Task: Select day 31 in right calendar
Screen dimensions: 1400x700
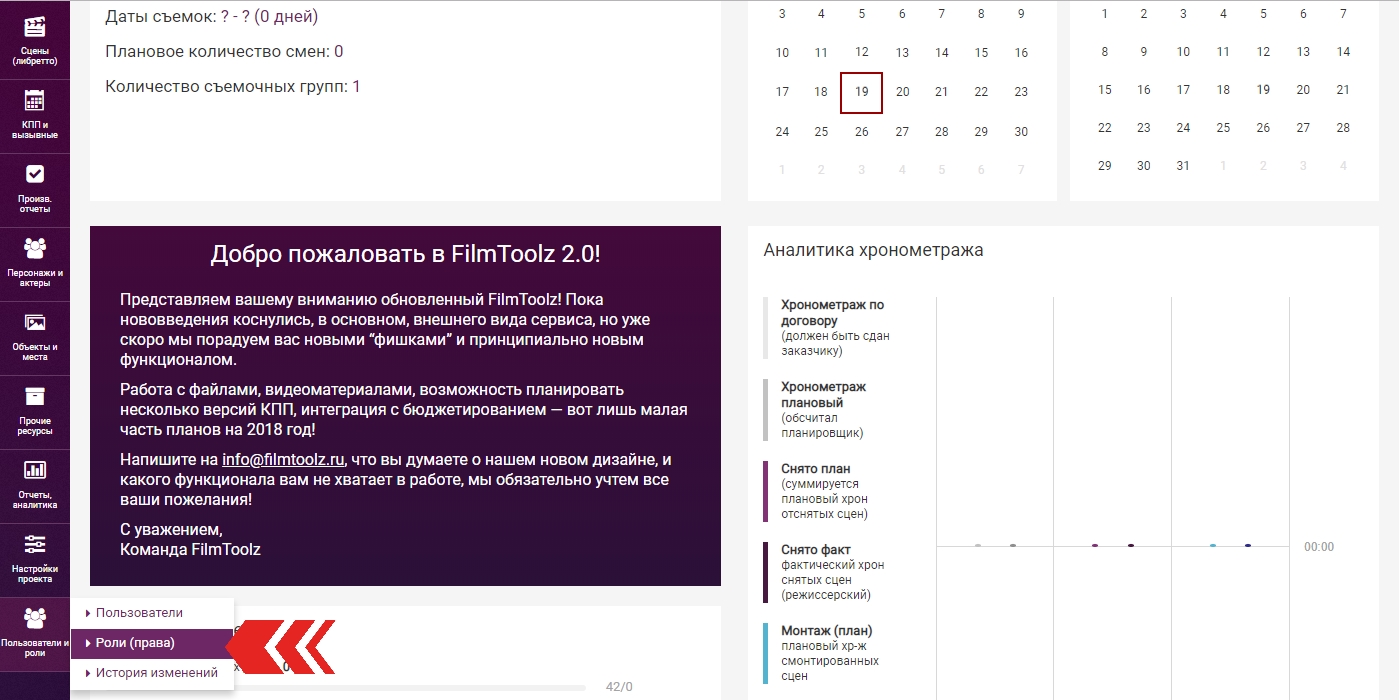Action: tap(1183, 166)
